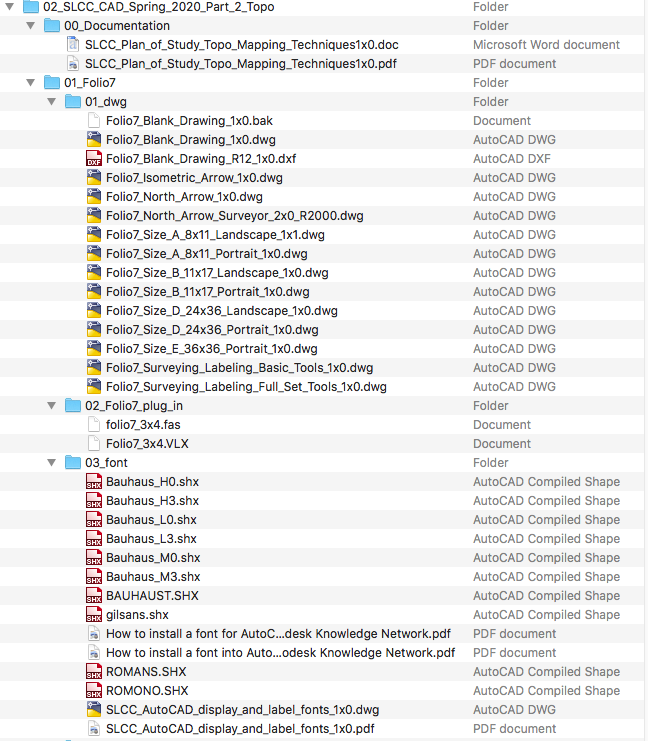Select the 03_font folder icon
The image size is (648, 741).
pos(73,463)
